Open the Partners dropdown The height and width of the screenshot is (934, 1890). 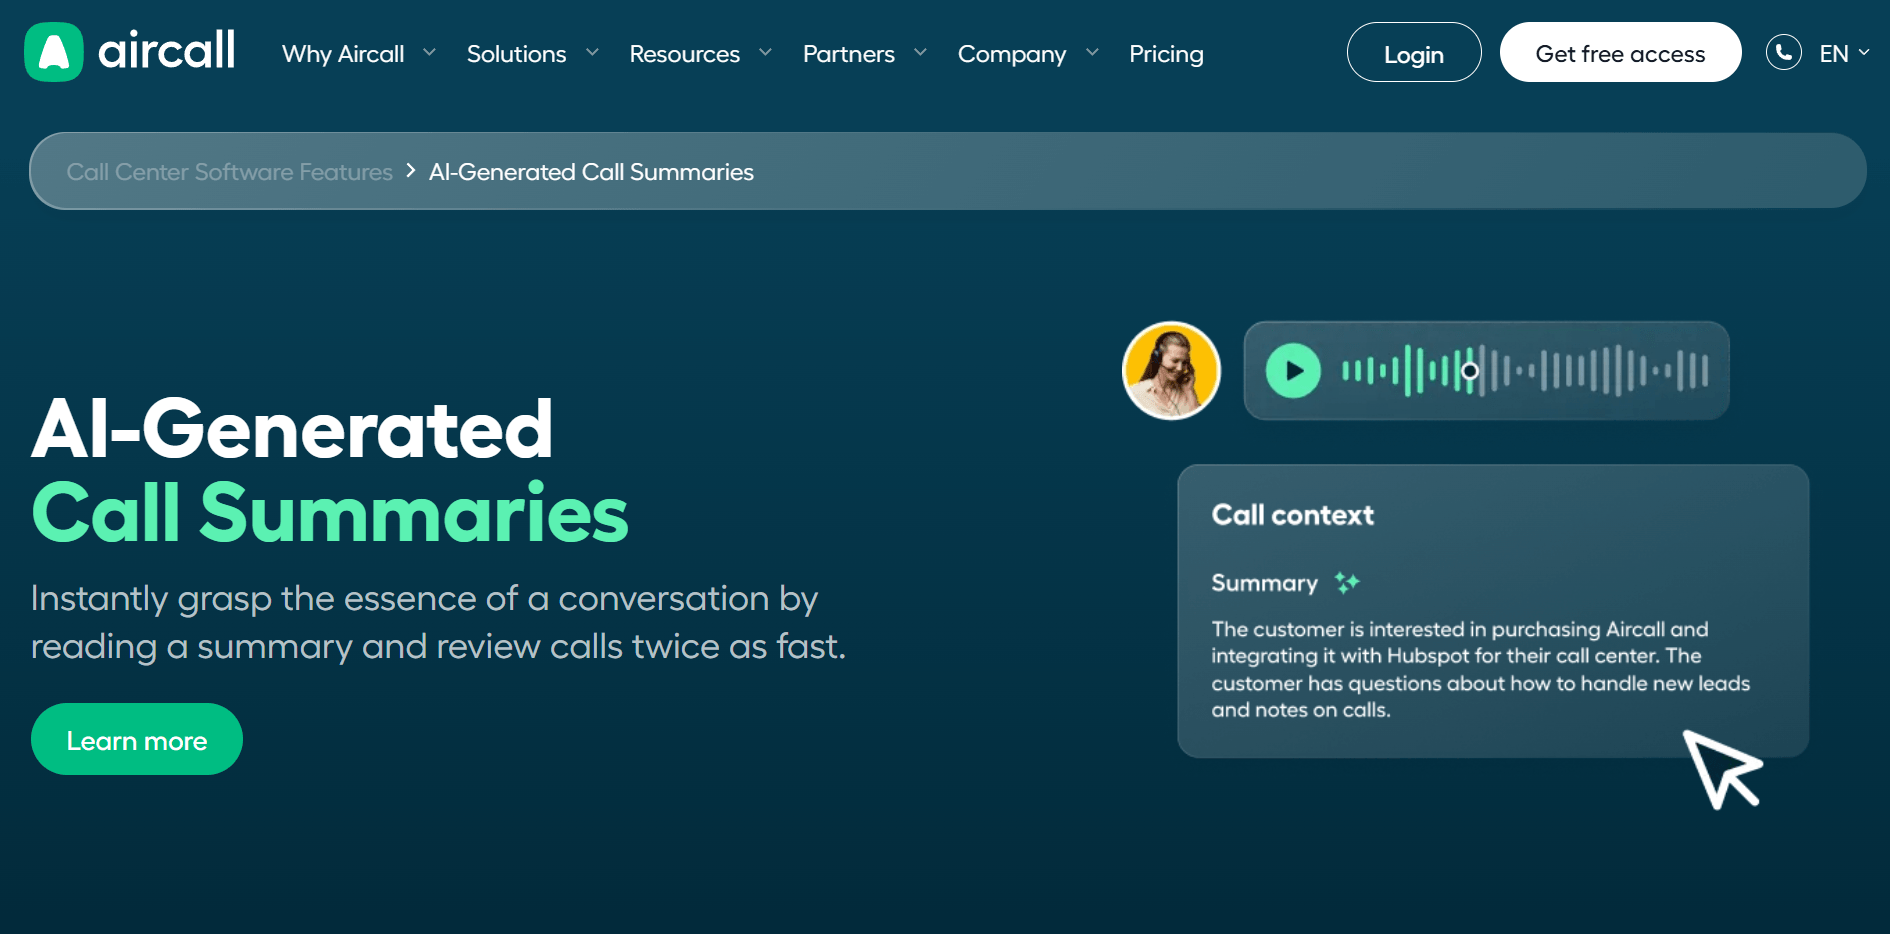click(848, 54)
